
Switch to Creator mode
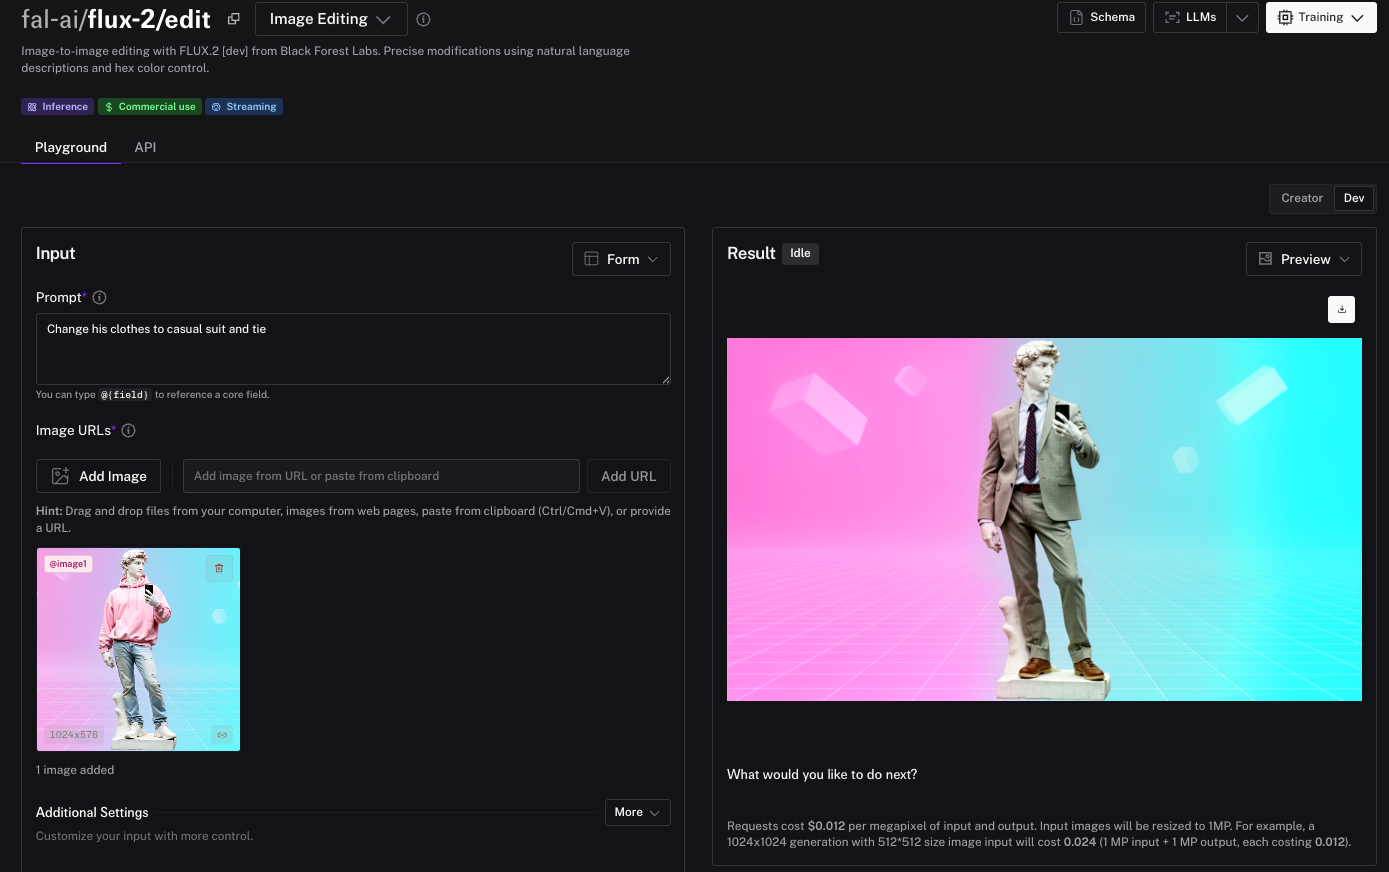(x=1301, y=198)
